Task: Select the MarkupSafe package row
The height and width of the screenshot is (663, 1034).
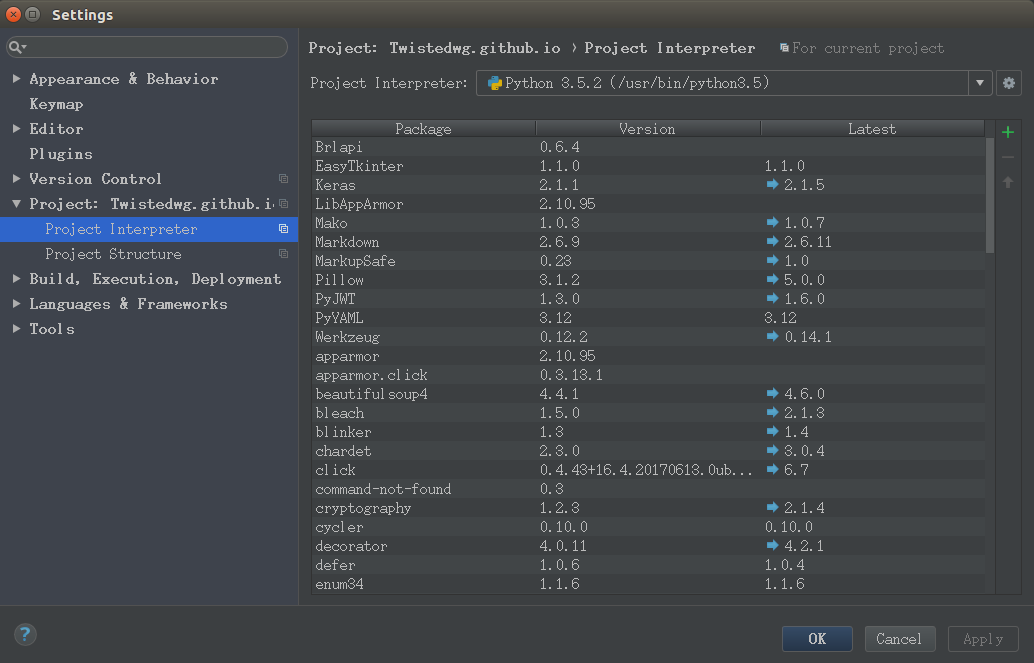Action: [x=648, y=261]
